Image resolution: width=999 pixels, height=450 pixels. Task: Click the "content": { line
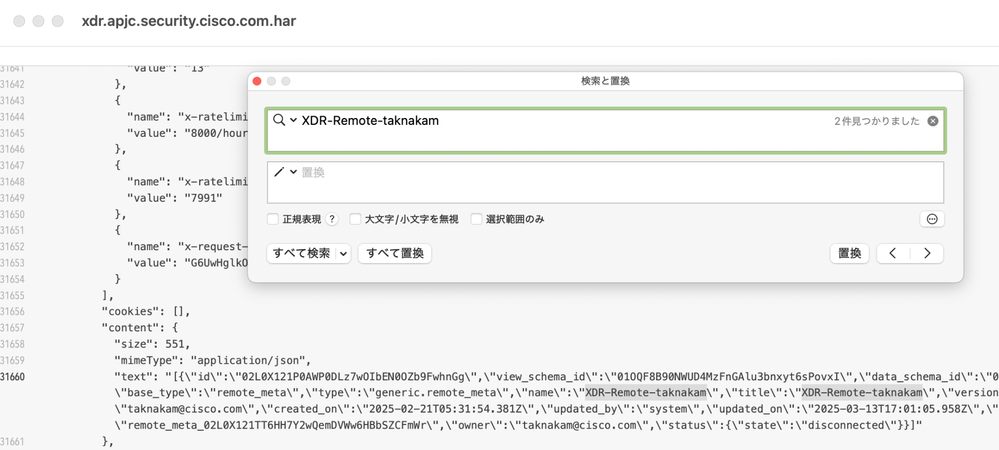point(140,328)
